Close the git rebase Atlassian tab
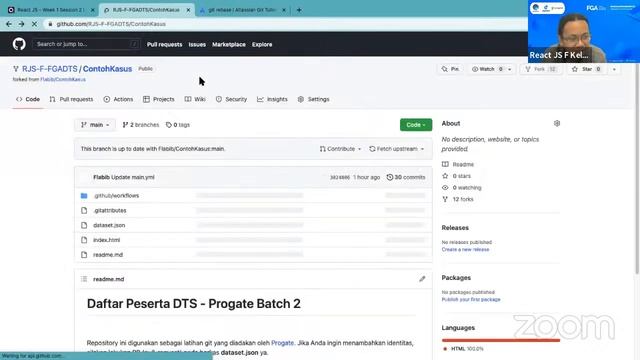The width and height of the screenshot is (640, 360). 284,10
